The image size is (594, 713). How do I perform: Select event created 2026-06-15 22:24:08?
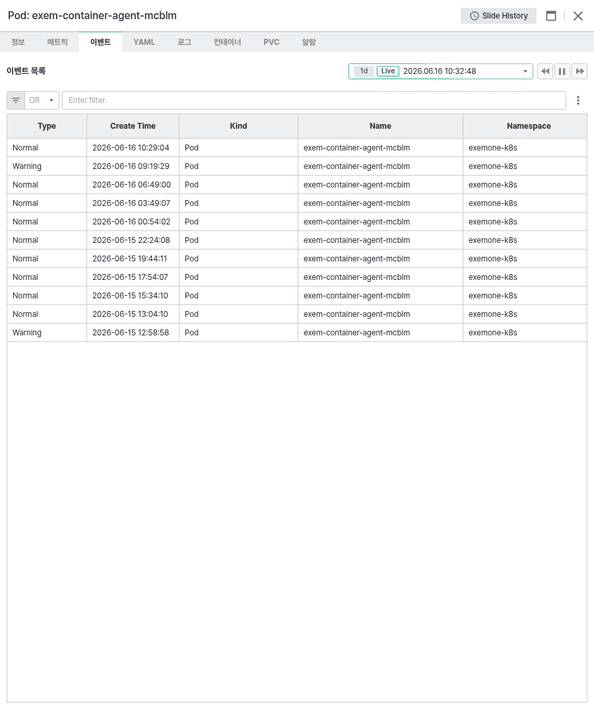point(297,240)
